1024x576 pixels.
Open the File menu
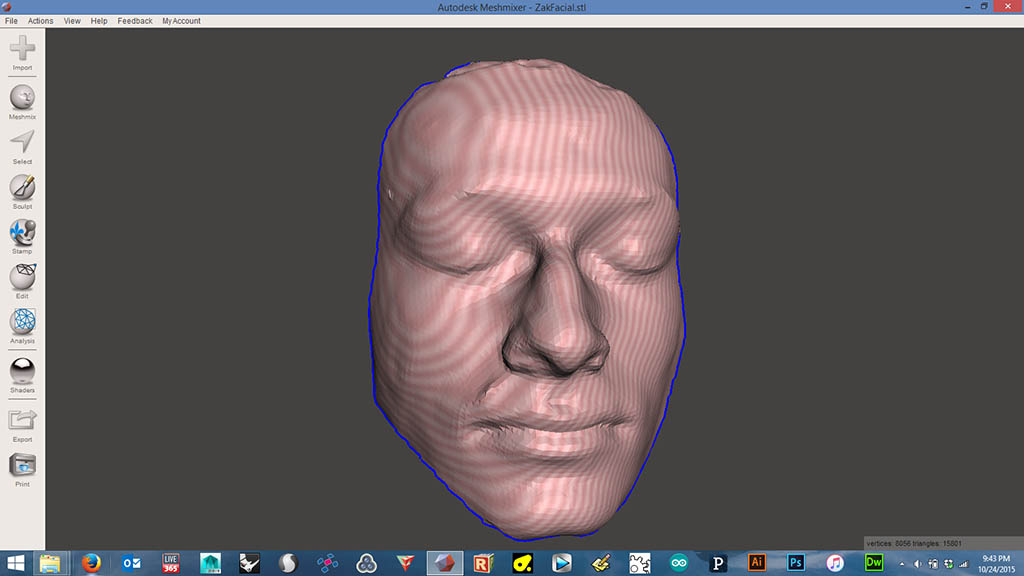(x=11, y=21)
